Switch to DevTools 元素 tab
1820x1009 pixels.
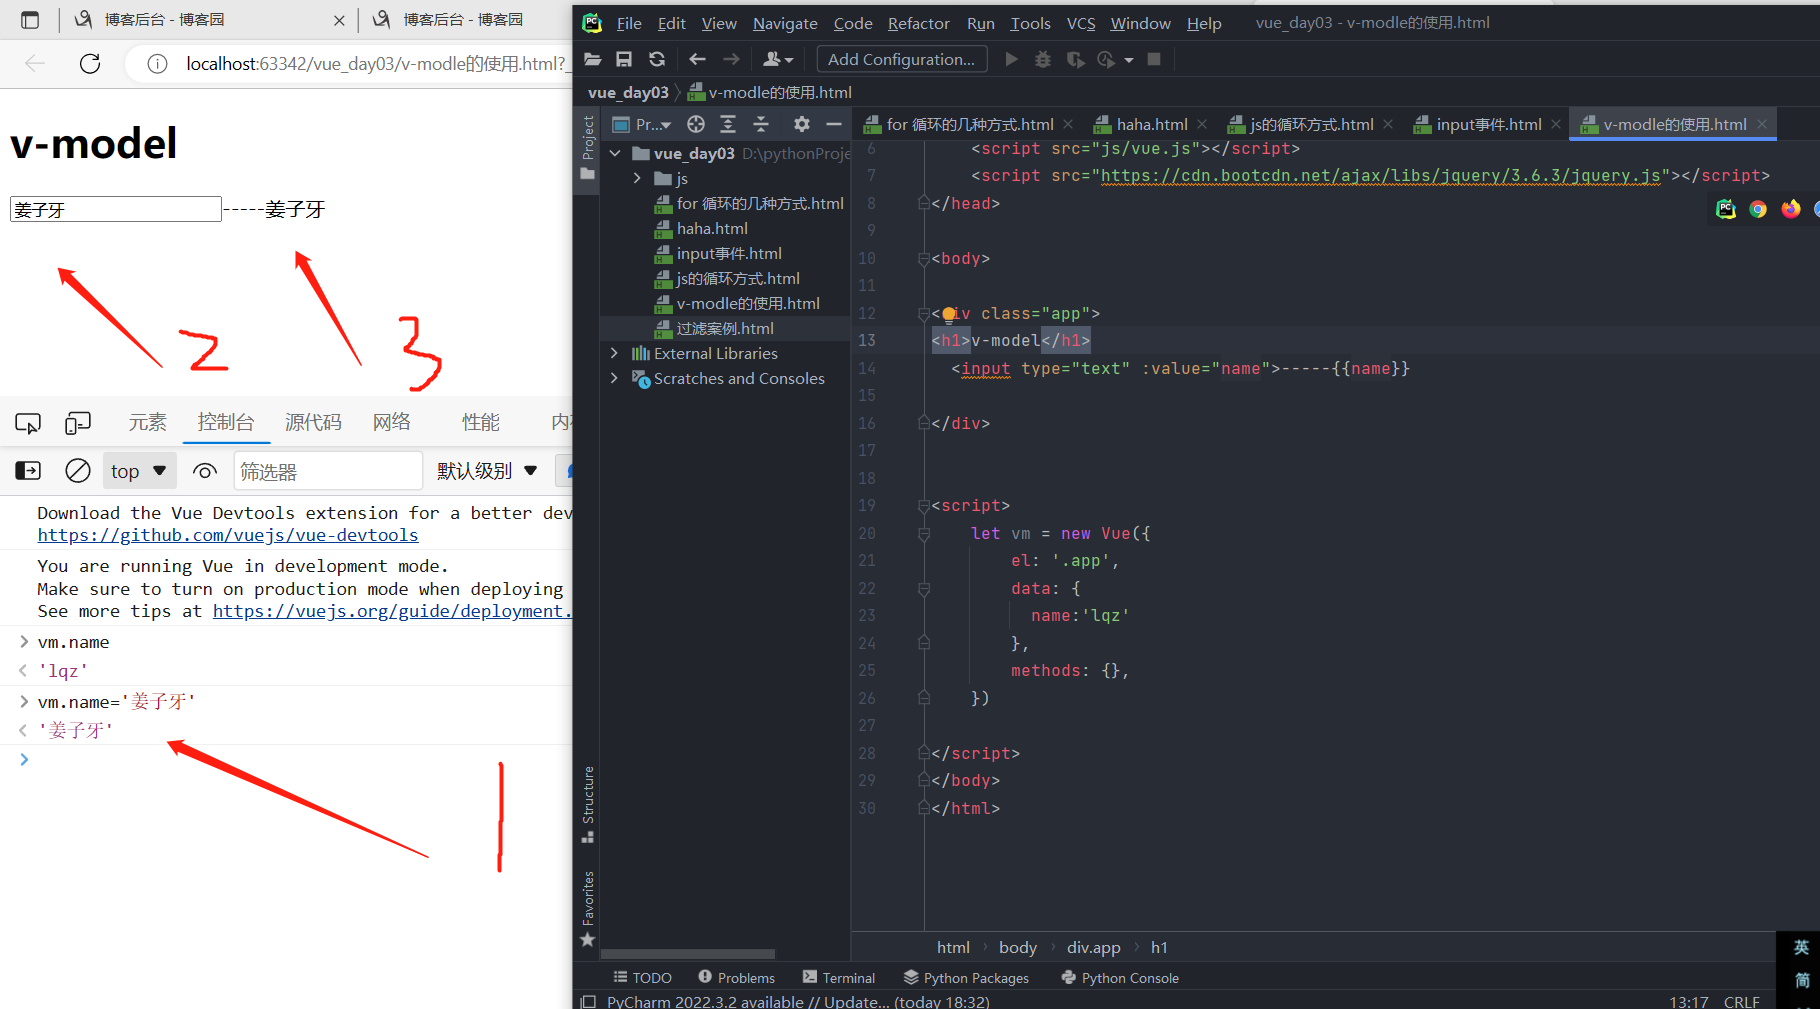pos(147,423)
